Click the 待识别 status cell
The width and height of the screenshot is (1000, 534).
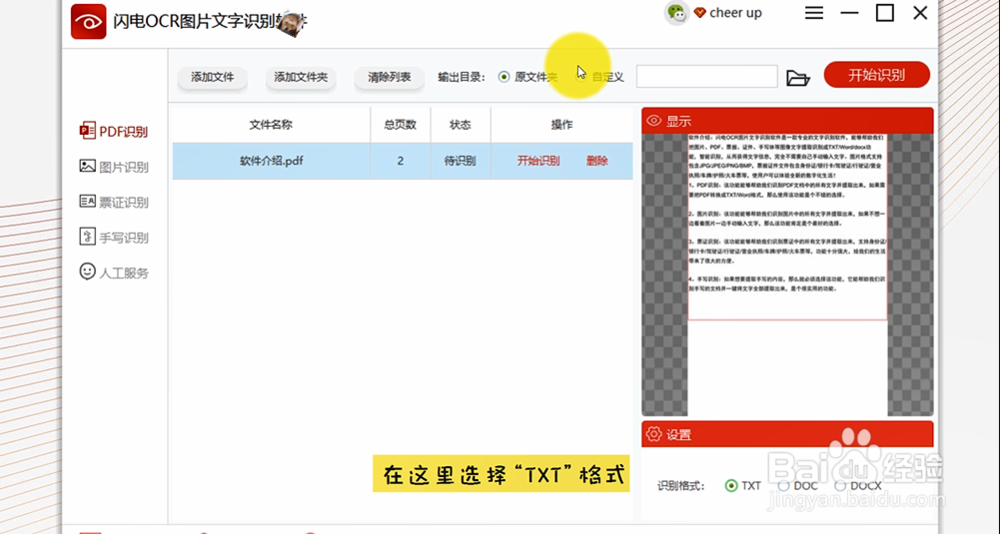[460, 161]
